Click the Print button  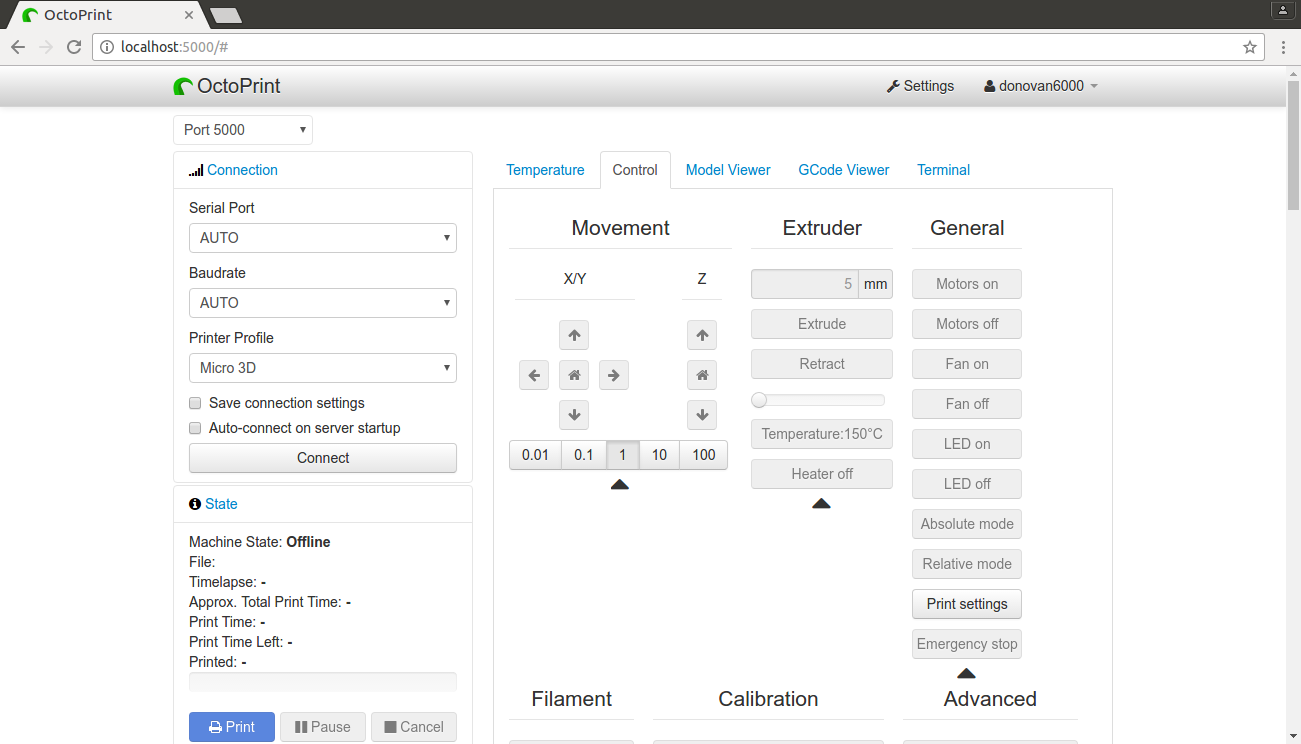(x=232, y=727)
